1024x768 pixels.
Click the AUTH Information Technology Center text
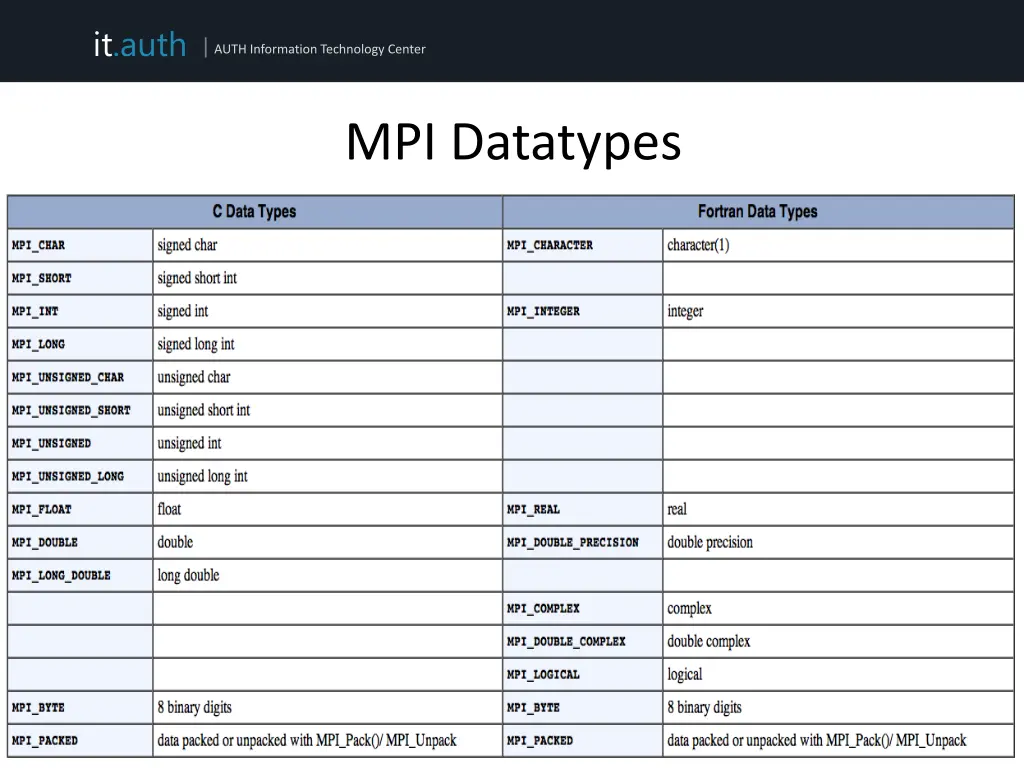(x=319, y=49)
